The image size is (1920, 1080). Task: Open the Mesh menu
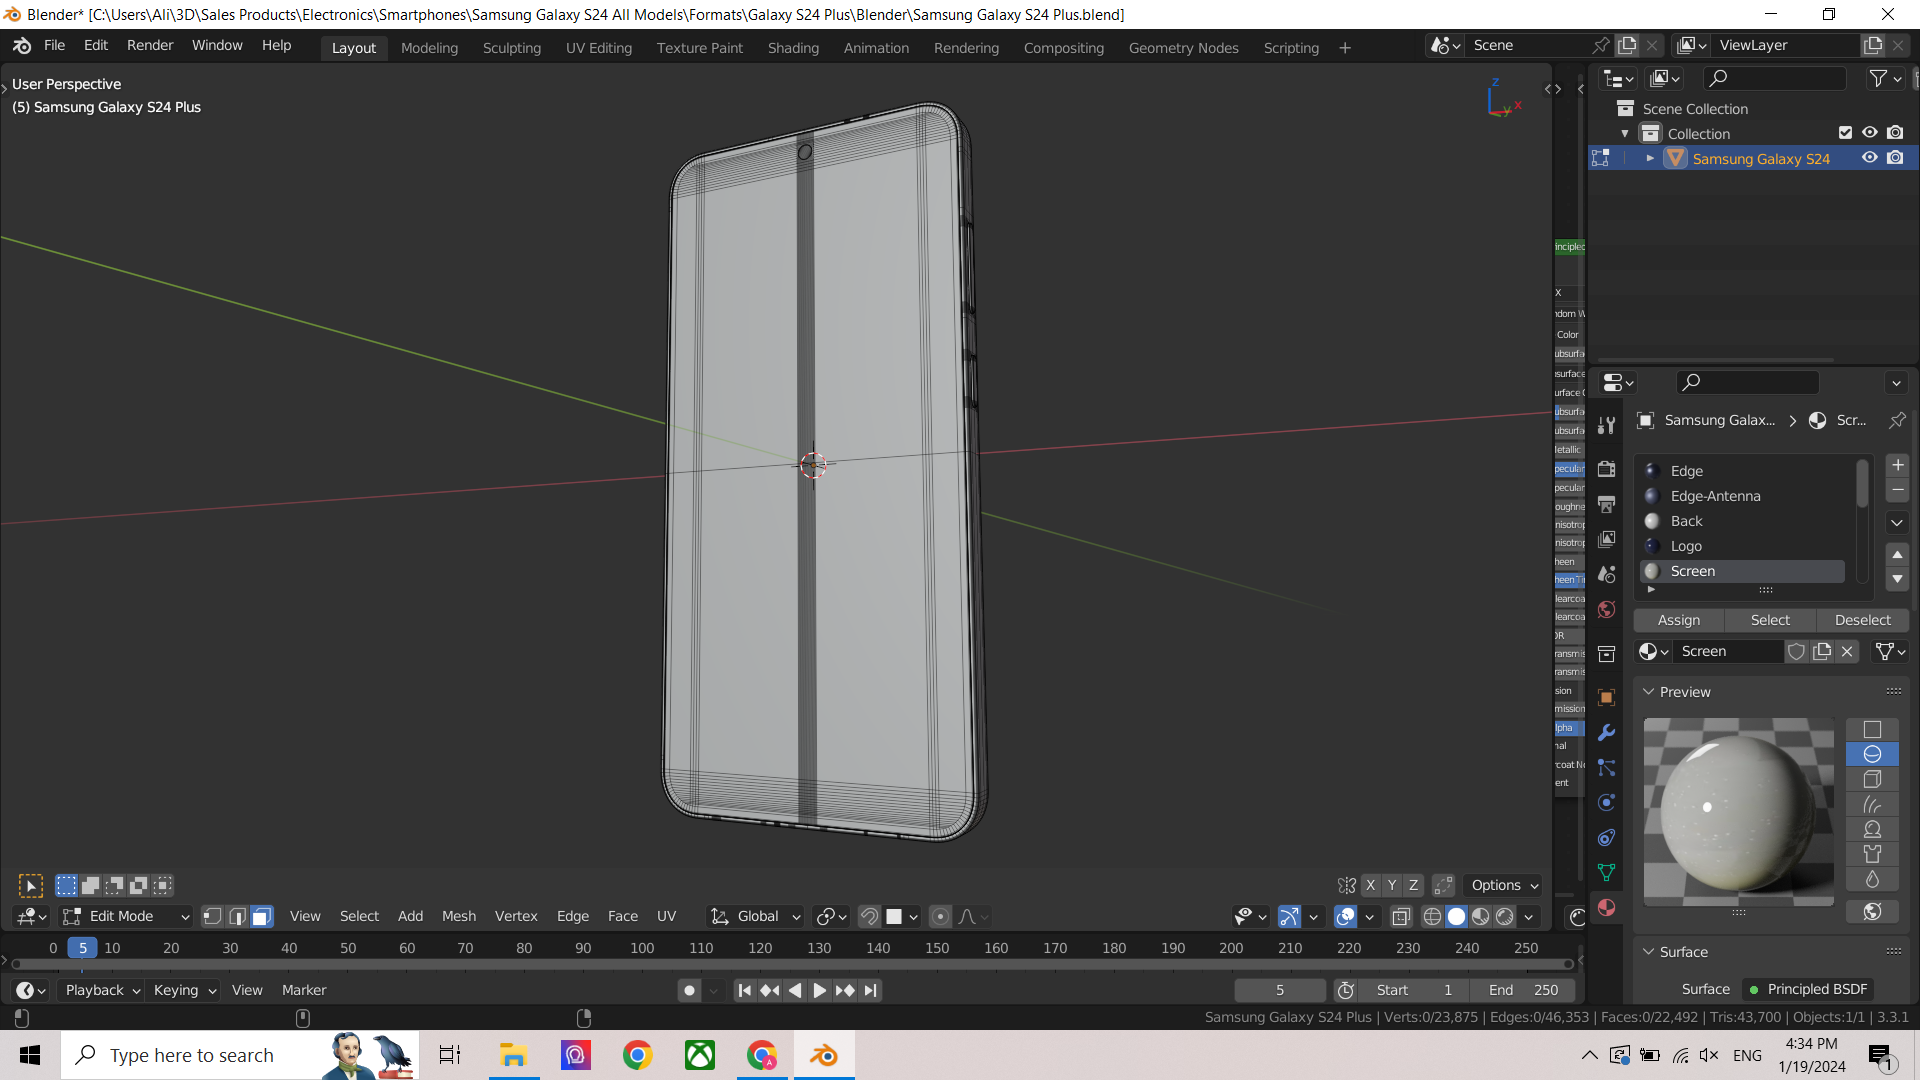(459, 917)
